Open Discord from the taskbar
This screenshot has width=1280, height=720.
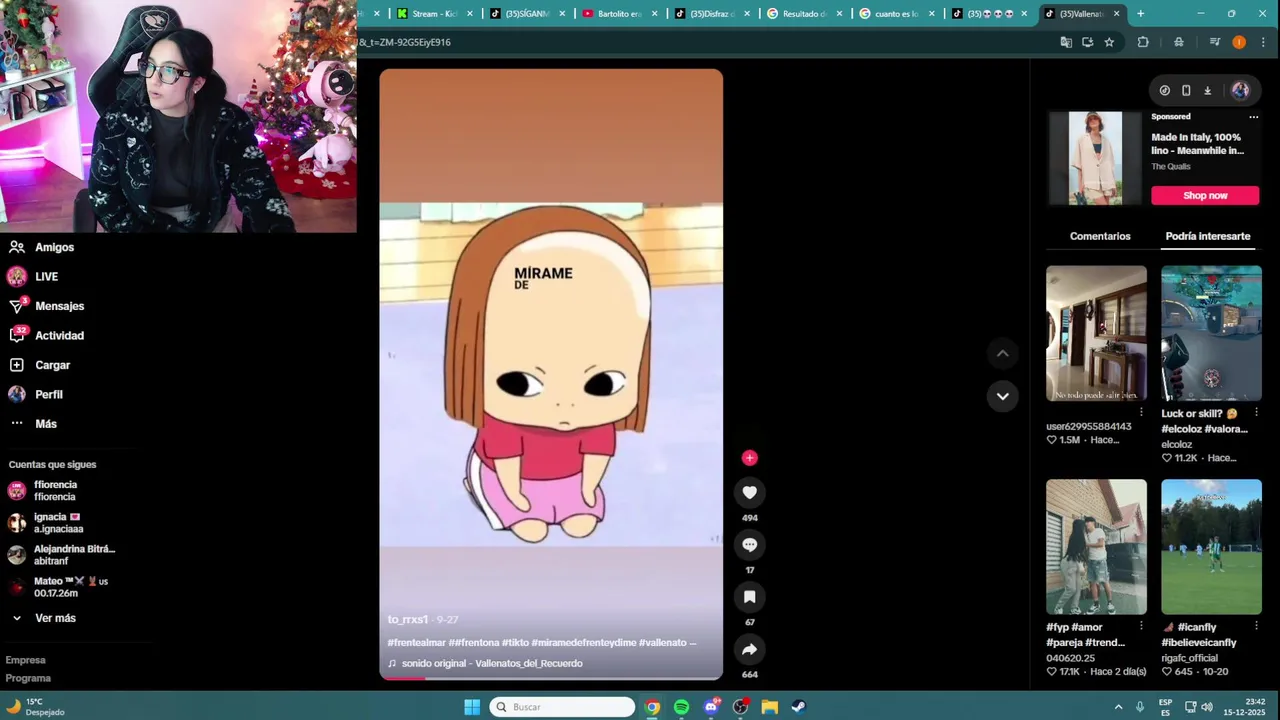coord(711,707)
